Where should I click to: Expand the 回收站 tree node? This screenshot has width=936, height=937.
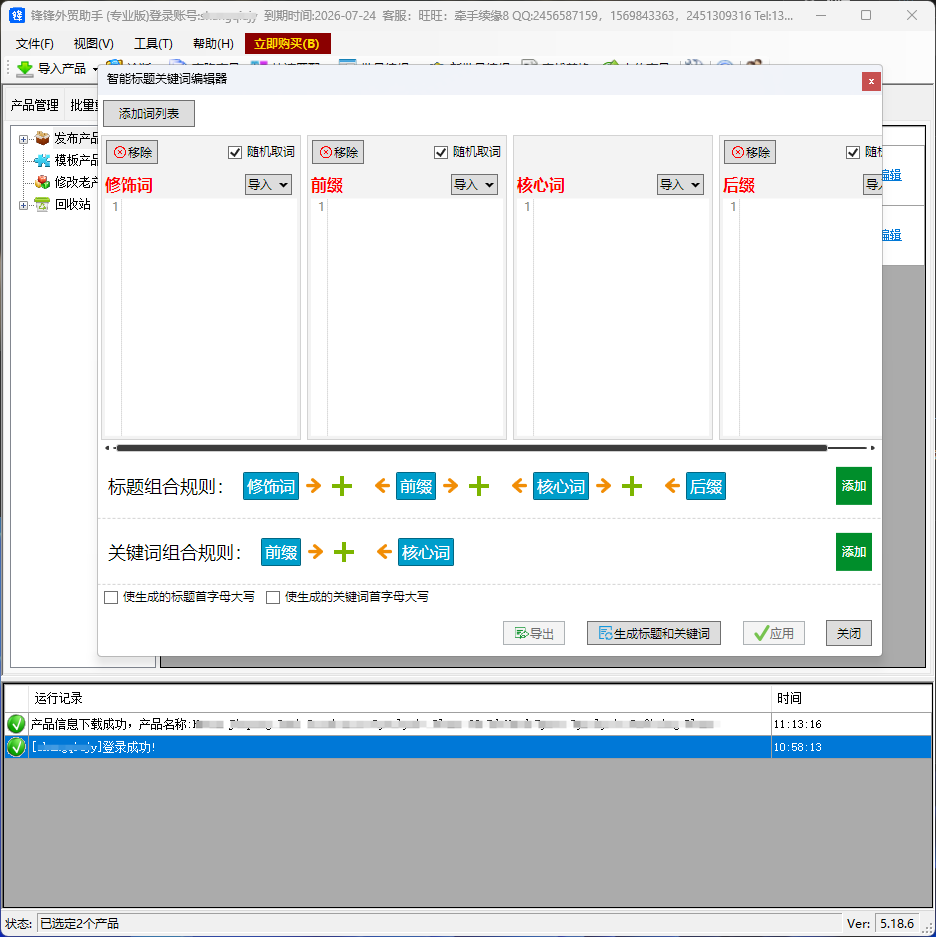[24, 205]
